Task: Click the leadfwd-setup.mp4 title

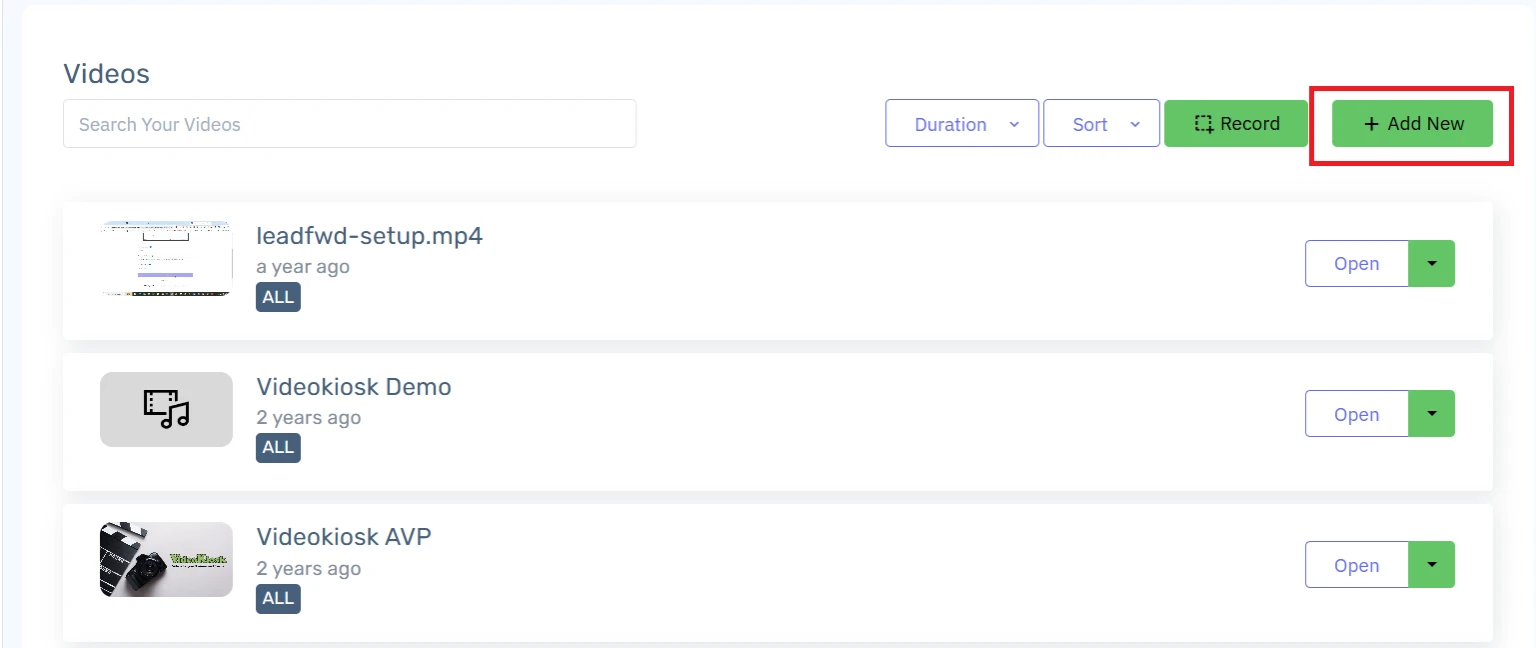Action: point(369,237)
